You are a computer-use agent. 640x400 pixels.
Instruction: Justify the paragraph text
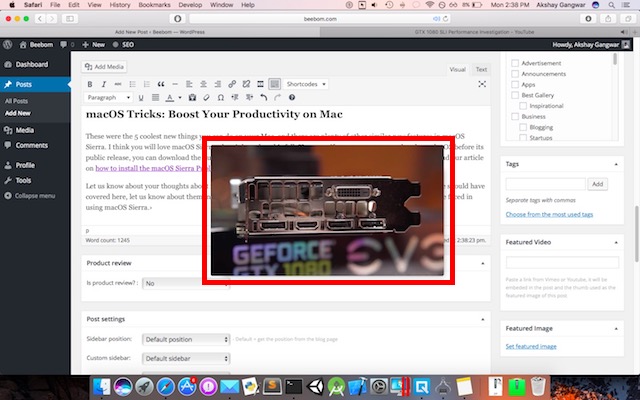pyautogui.click(x=155, y=98)
